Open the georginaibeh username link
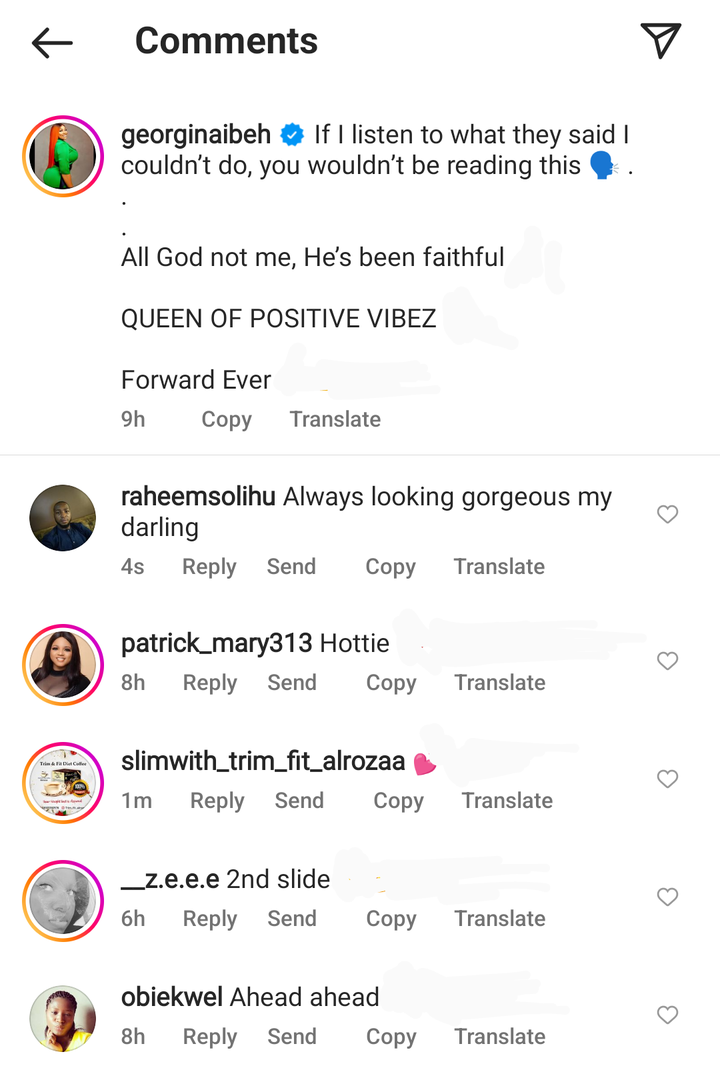Screen dimensions: 720x1072 click(195, 135)
